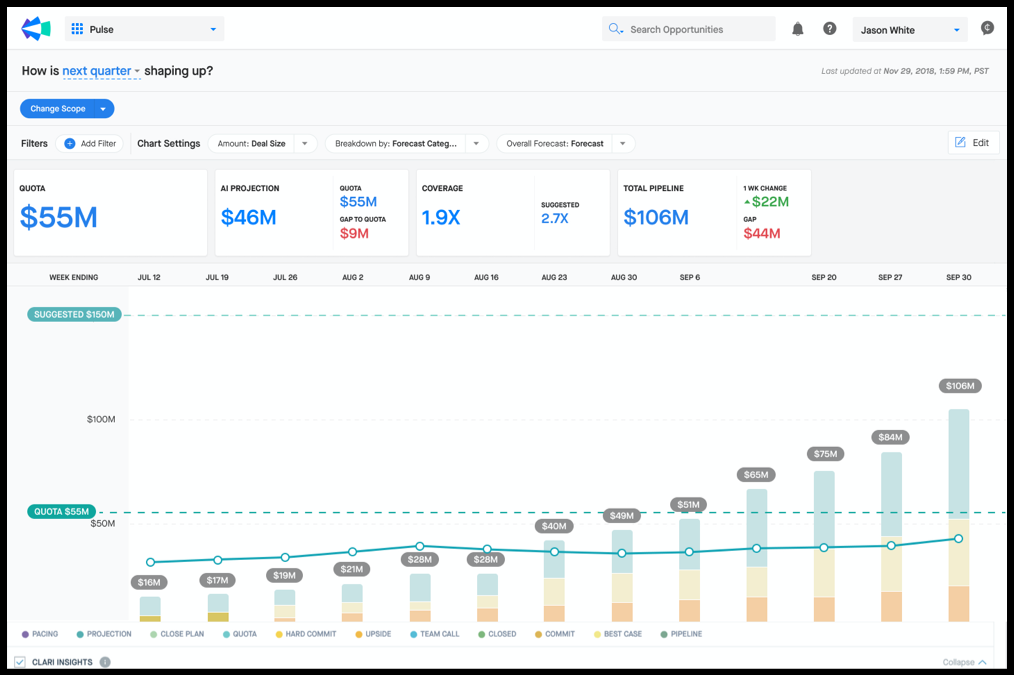Open the Pulse app grid icon
Screen dimensions: 1014x675
[77, 29]
